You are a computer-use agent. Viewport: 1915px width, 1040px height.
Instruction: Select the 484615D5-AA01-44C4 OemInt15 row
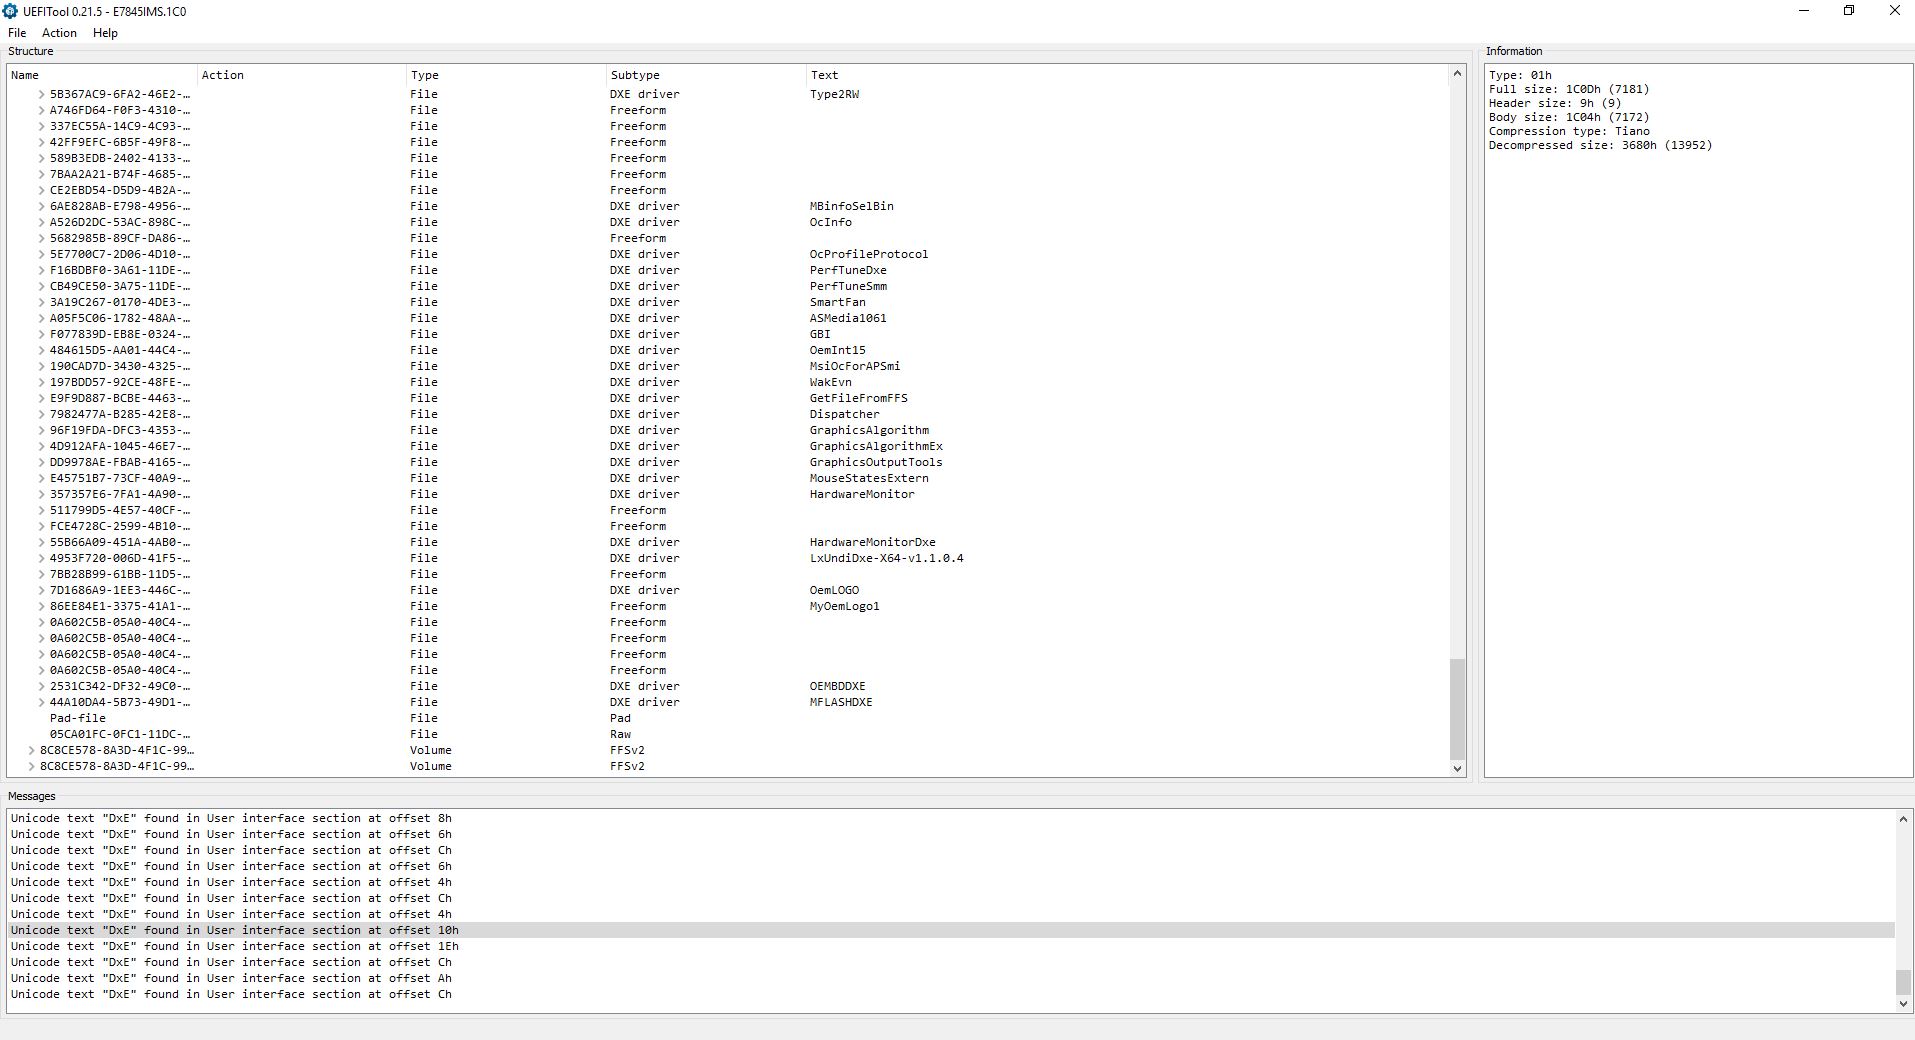tap(728, 350)
